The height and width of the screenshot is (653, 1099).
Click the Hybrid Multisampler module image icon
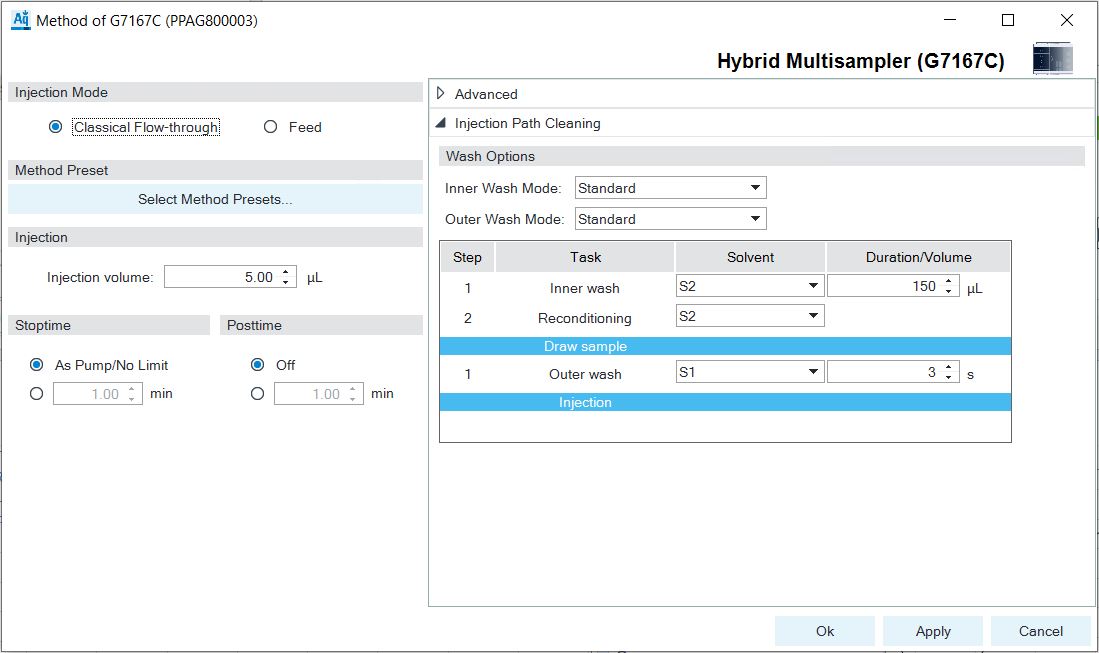1052,59
